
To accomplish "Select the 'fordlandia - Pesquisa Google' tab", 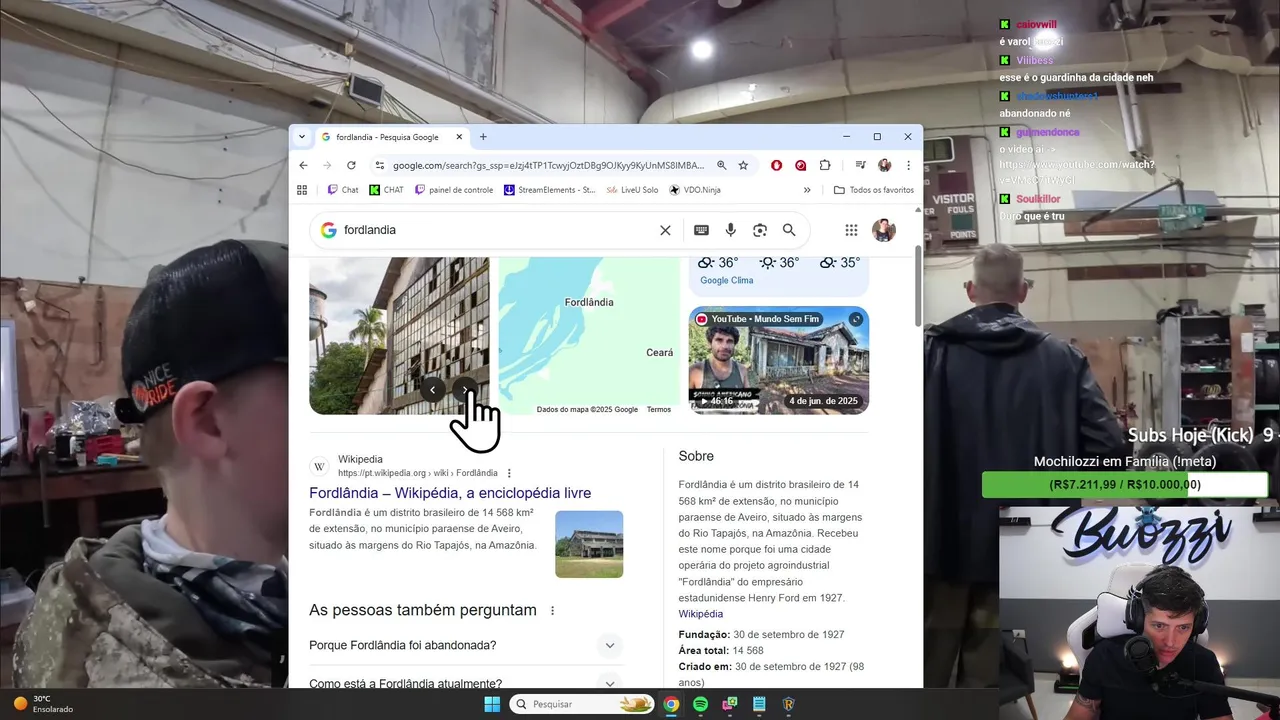I will click(x=391, y=137).
